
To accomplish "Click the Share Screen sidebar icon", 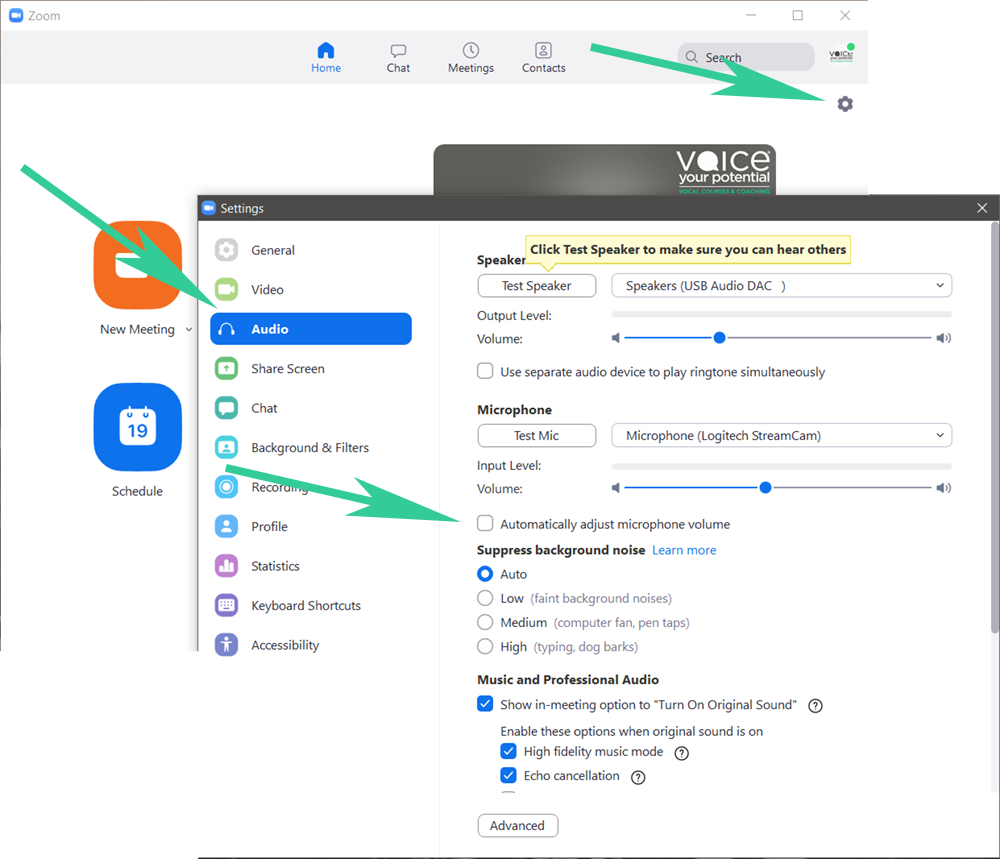I will click(x=226, y=369).
